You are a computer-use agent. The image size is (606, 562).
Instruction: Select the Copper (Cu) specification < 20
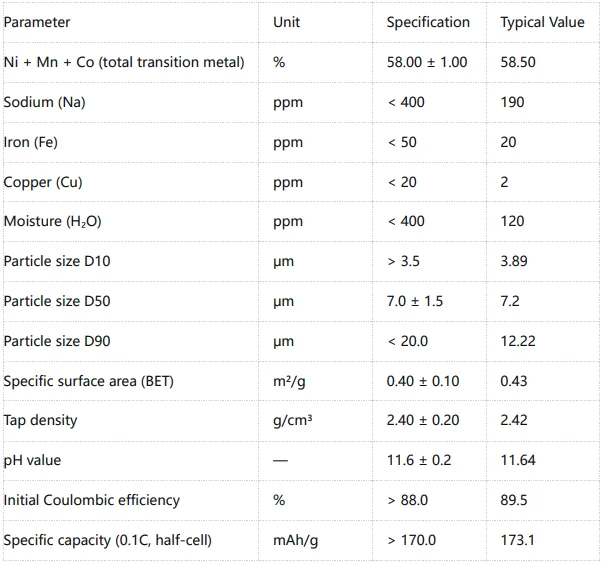(x=402, y=182)
